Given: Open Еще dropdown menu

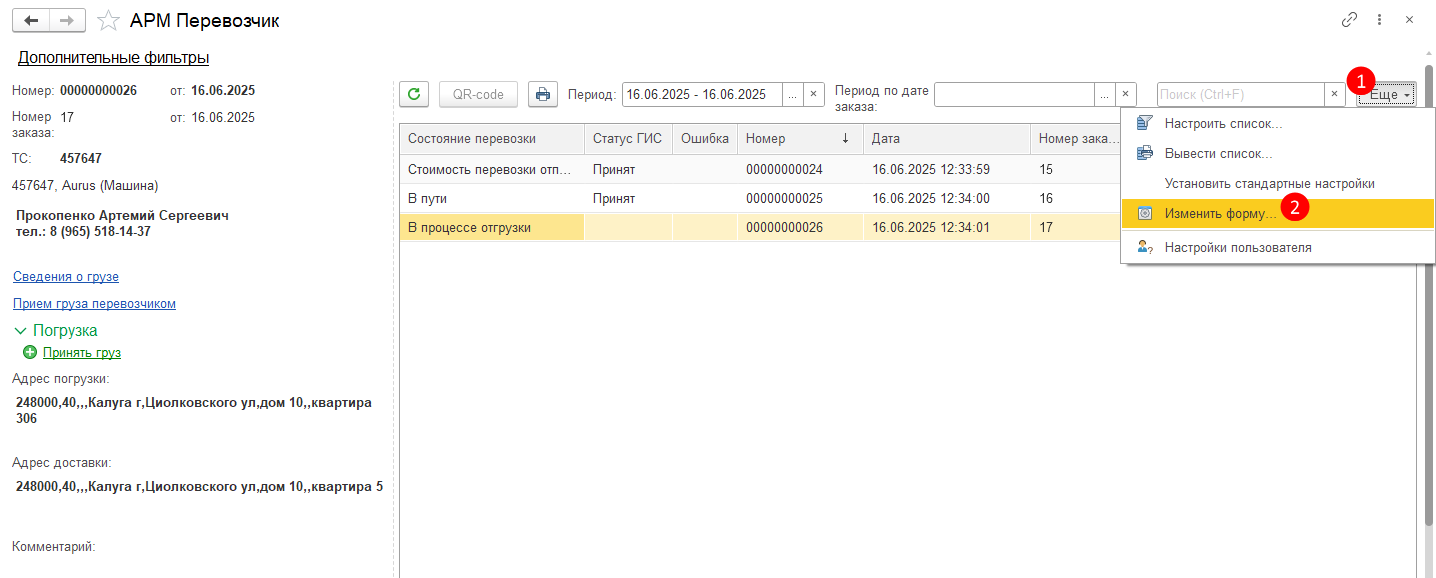Looking at the screenshot, I should pyautogui.click(x=1386, y=94).
